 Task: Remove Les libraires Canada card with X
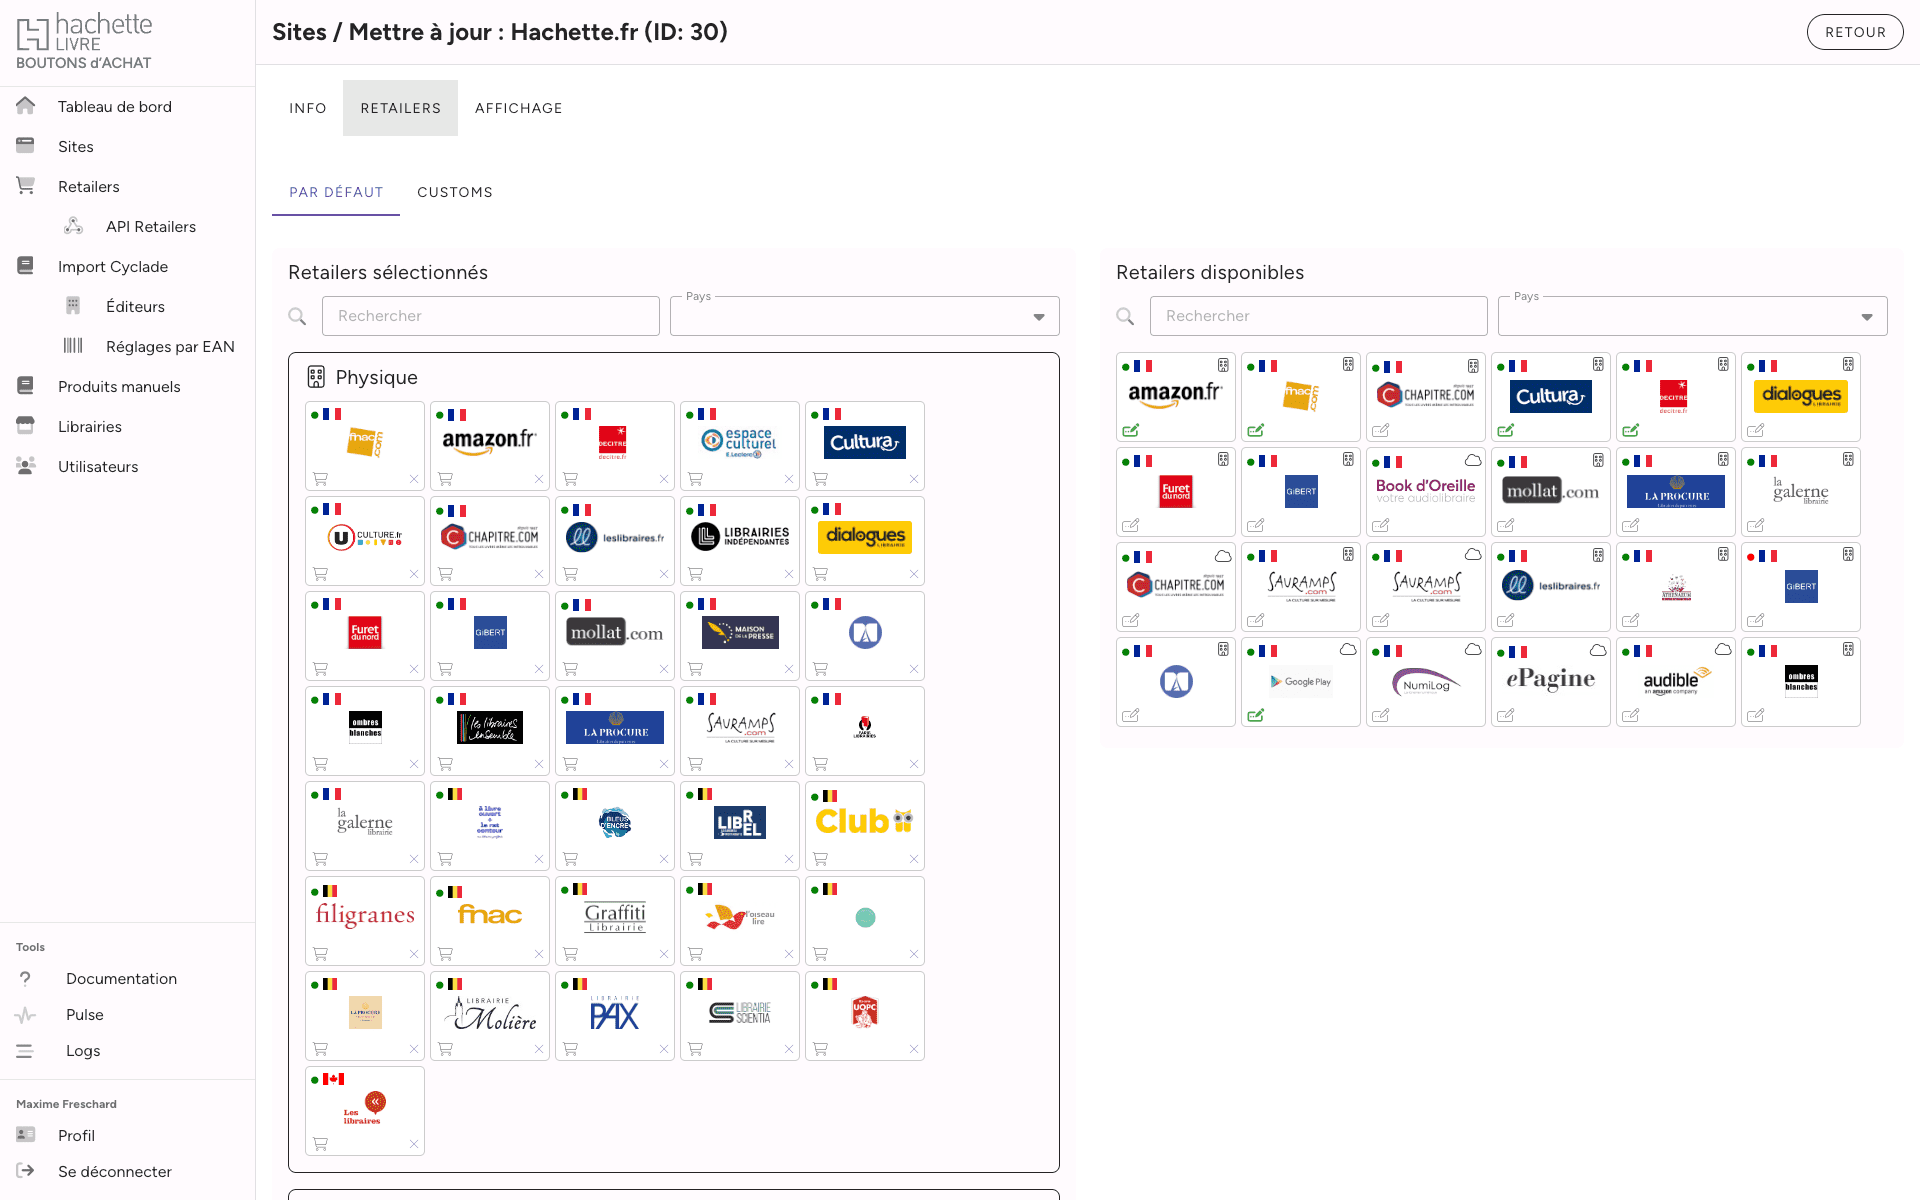pos(414,1144)
